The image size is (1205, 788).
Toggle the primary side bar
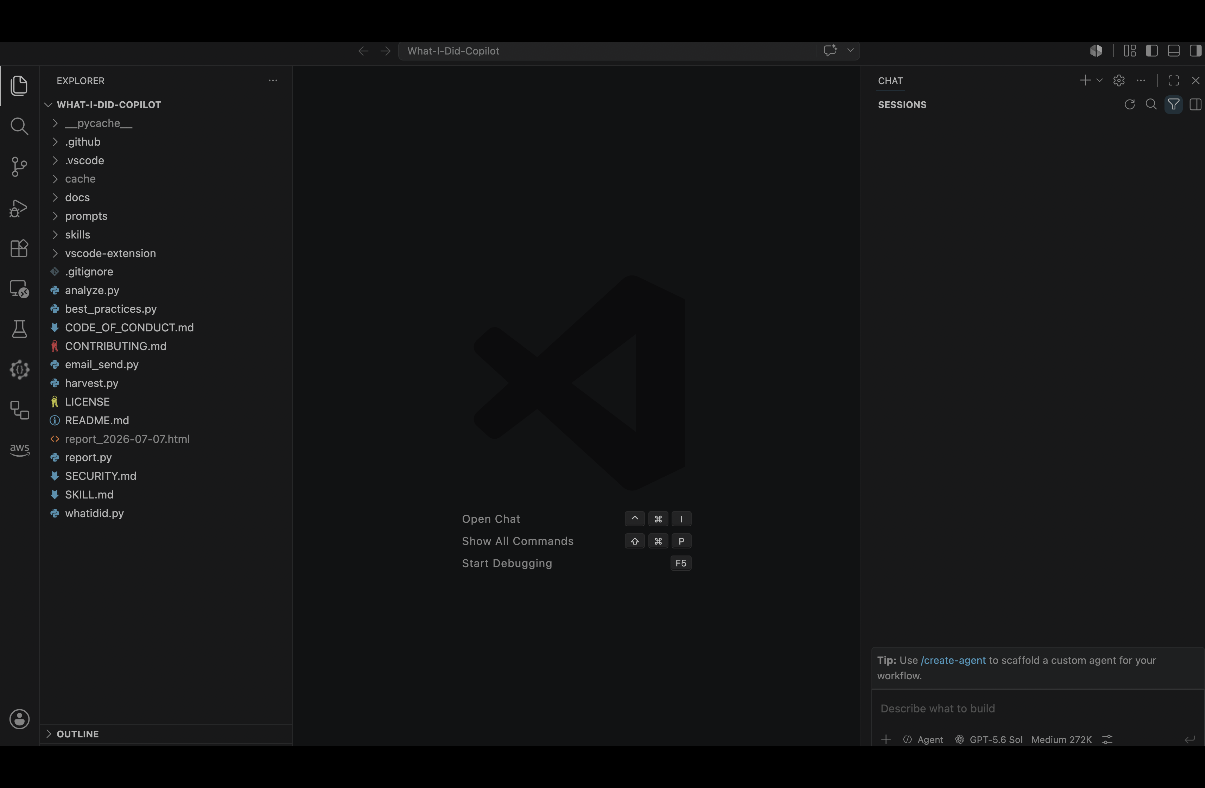(x=1152, y=50)
